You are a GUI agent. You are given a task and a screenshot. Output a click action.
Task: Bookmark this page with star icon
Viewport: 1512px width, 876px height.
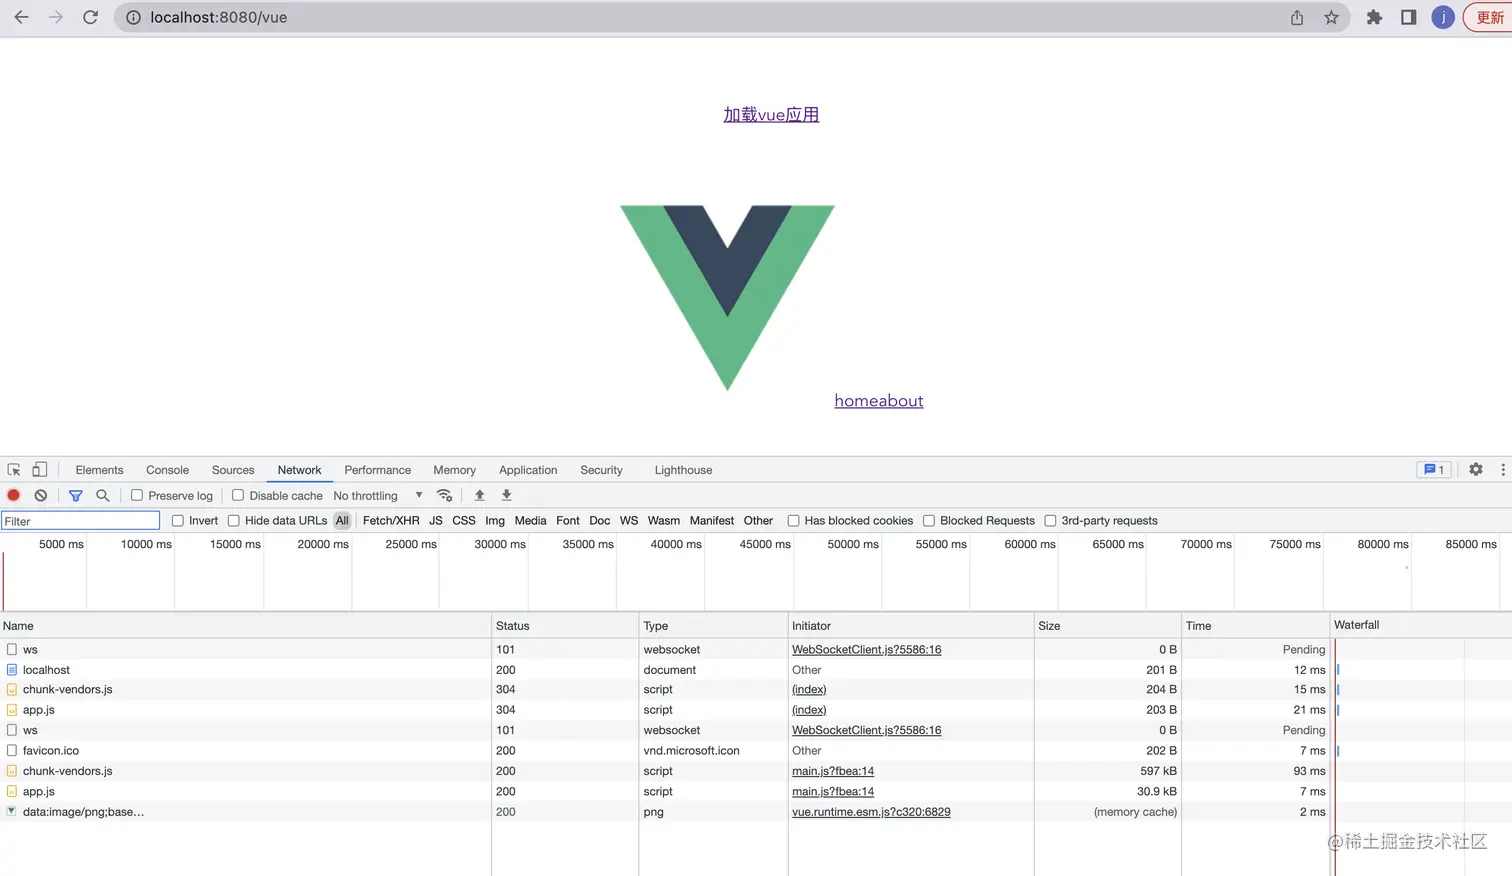click(x=1331, y=17)
